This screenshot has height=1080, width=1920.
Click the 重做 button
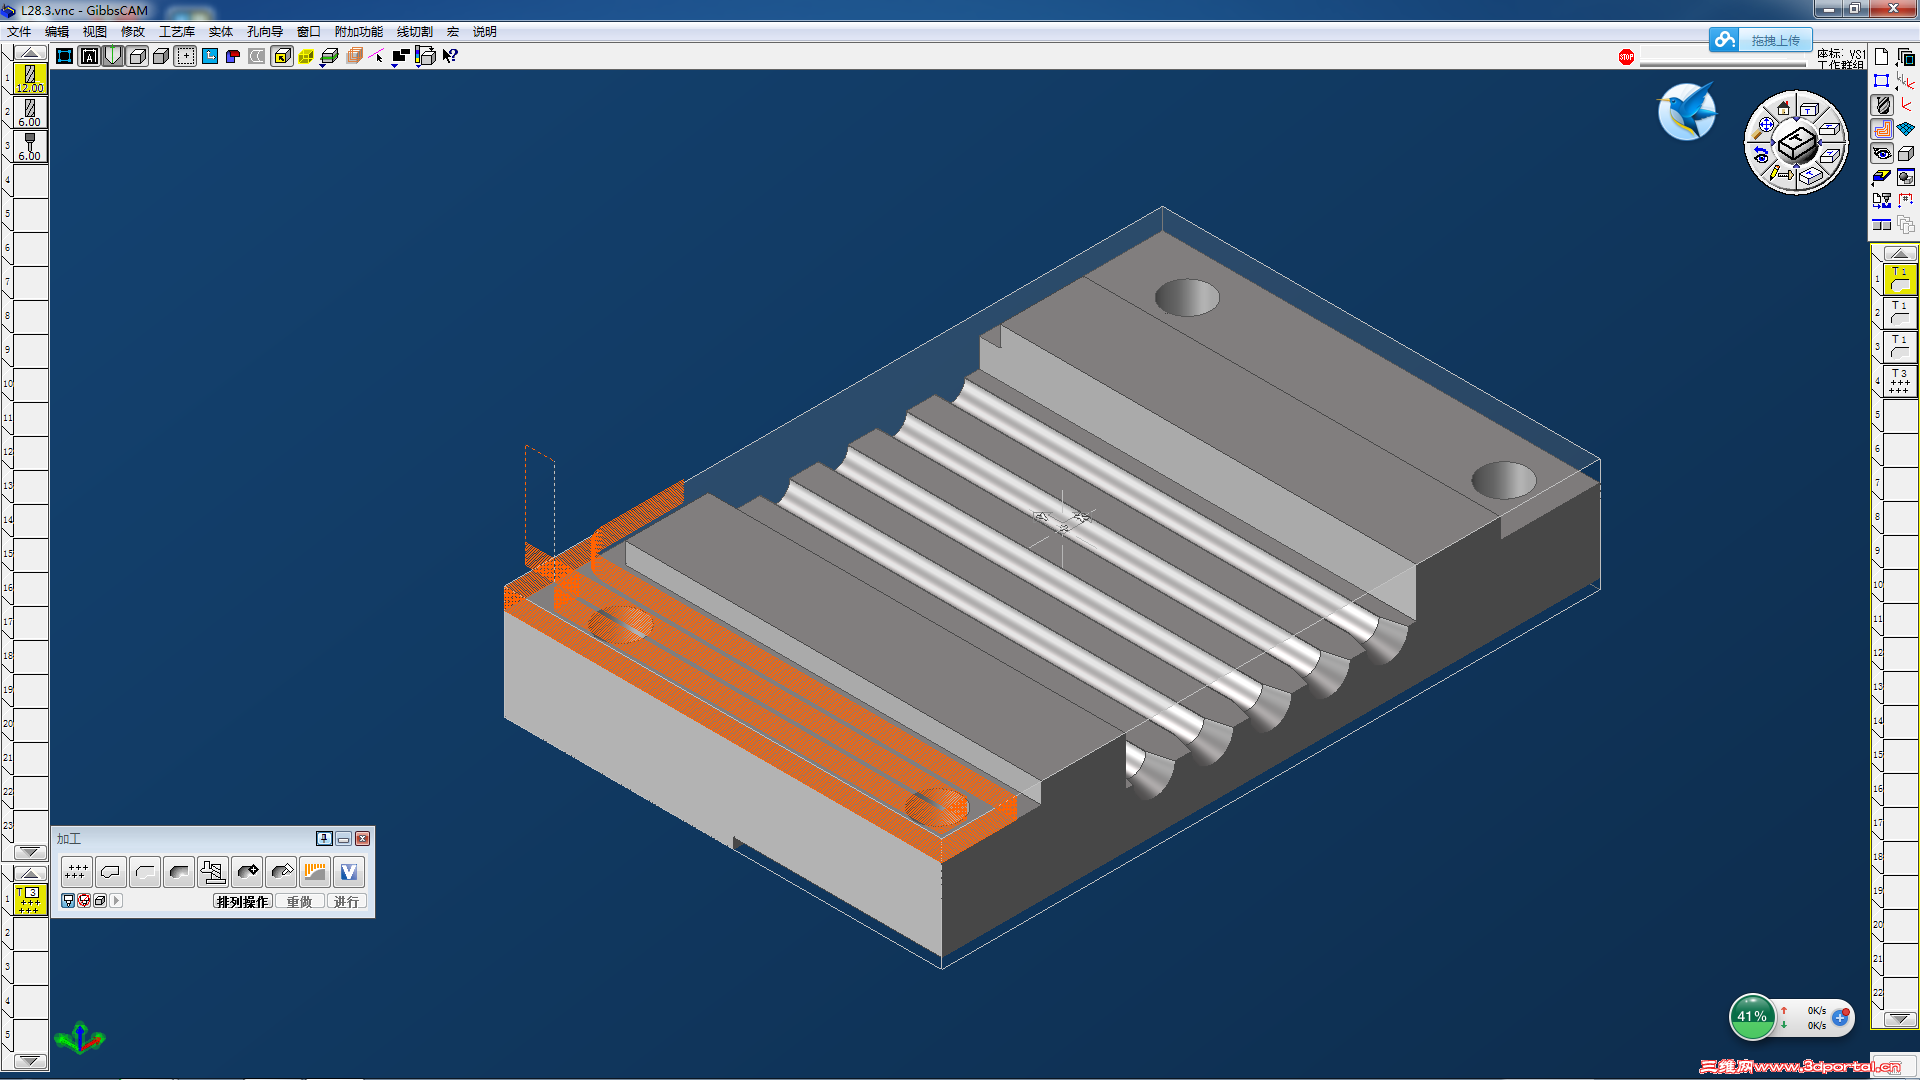pos(299,902)
